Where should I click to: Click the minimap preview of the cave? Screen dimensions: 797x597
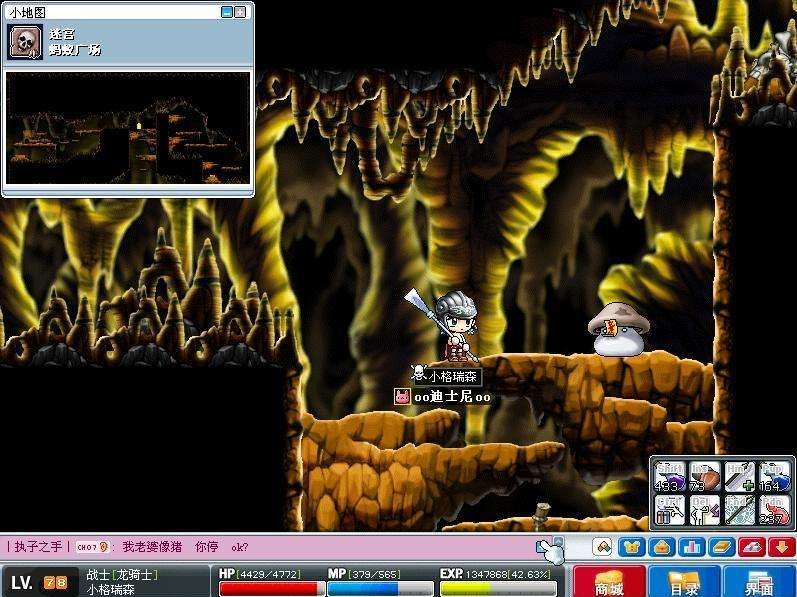click(x=128, y=128)
